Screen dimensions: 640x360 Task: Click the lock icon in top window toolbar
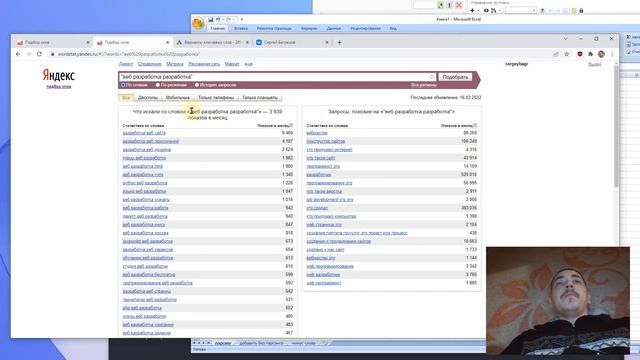581,11
